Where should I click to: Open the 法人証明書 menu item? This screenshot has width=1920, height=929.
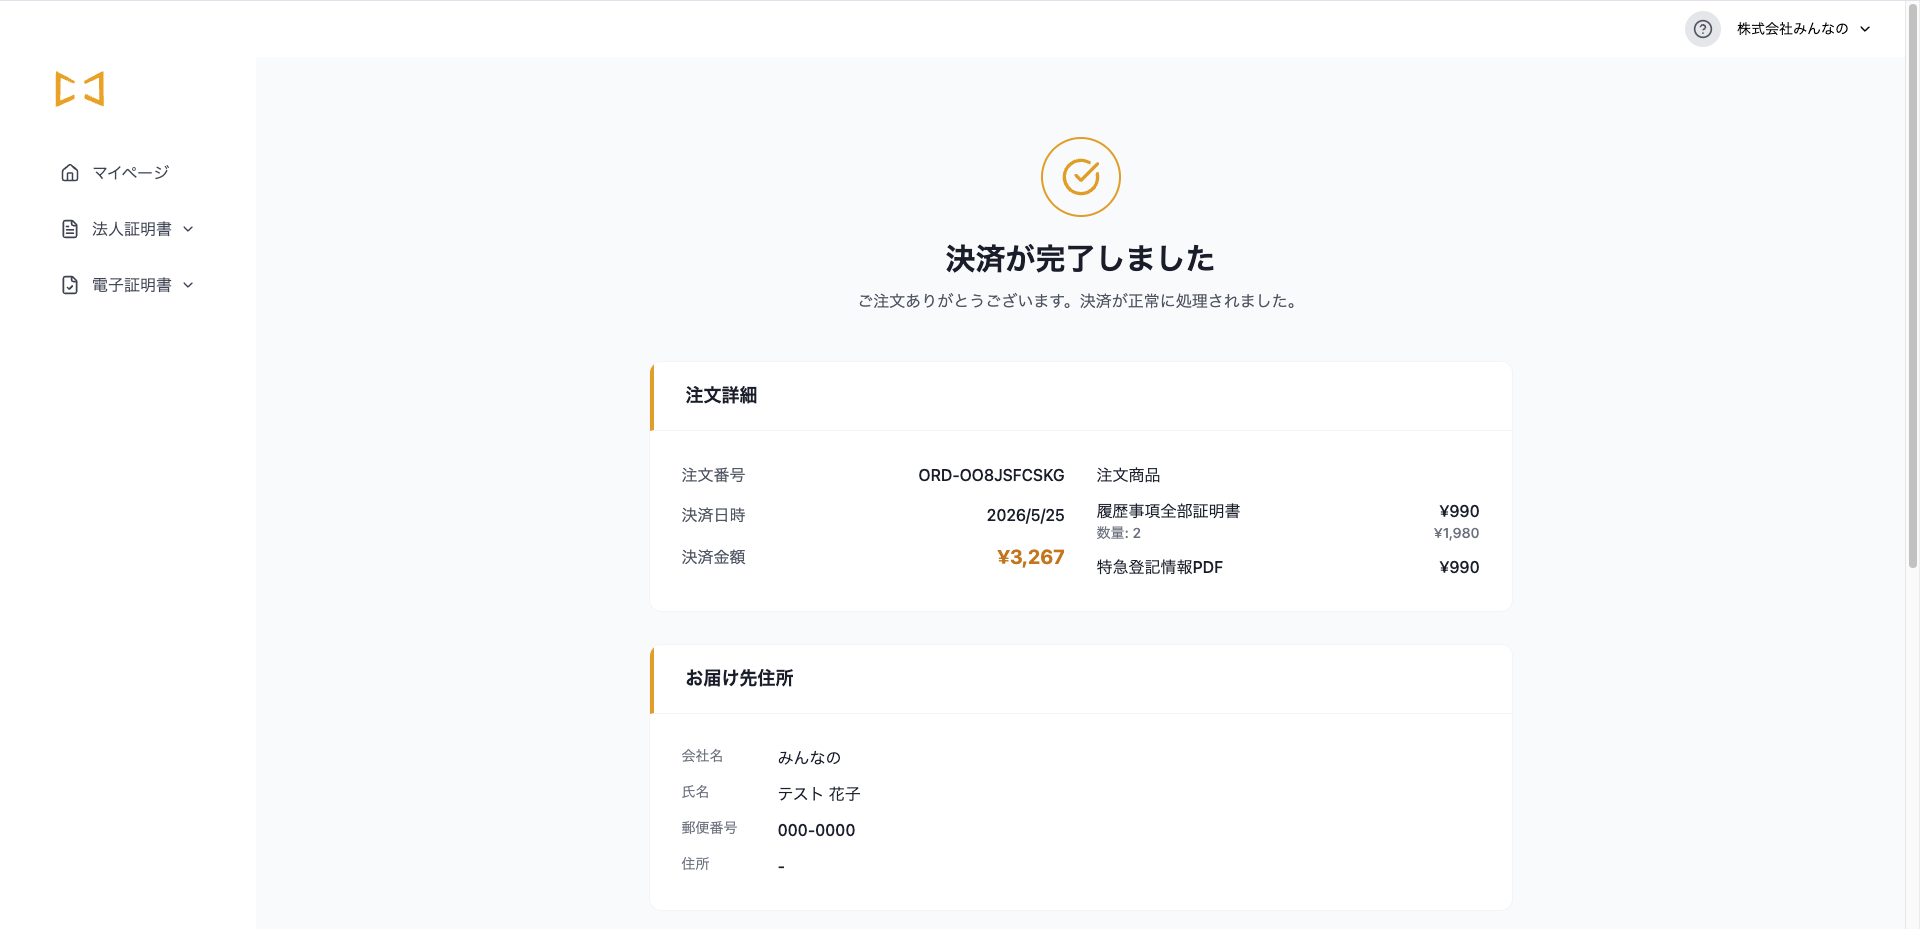(x=132, y=229)
